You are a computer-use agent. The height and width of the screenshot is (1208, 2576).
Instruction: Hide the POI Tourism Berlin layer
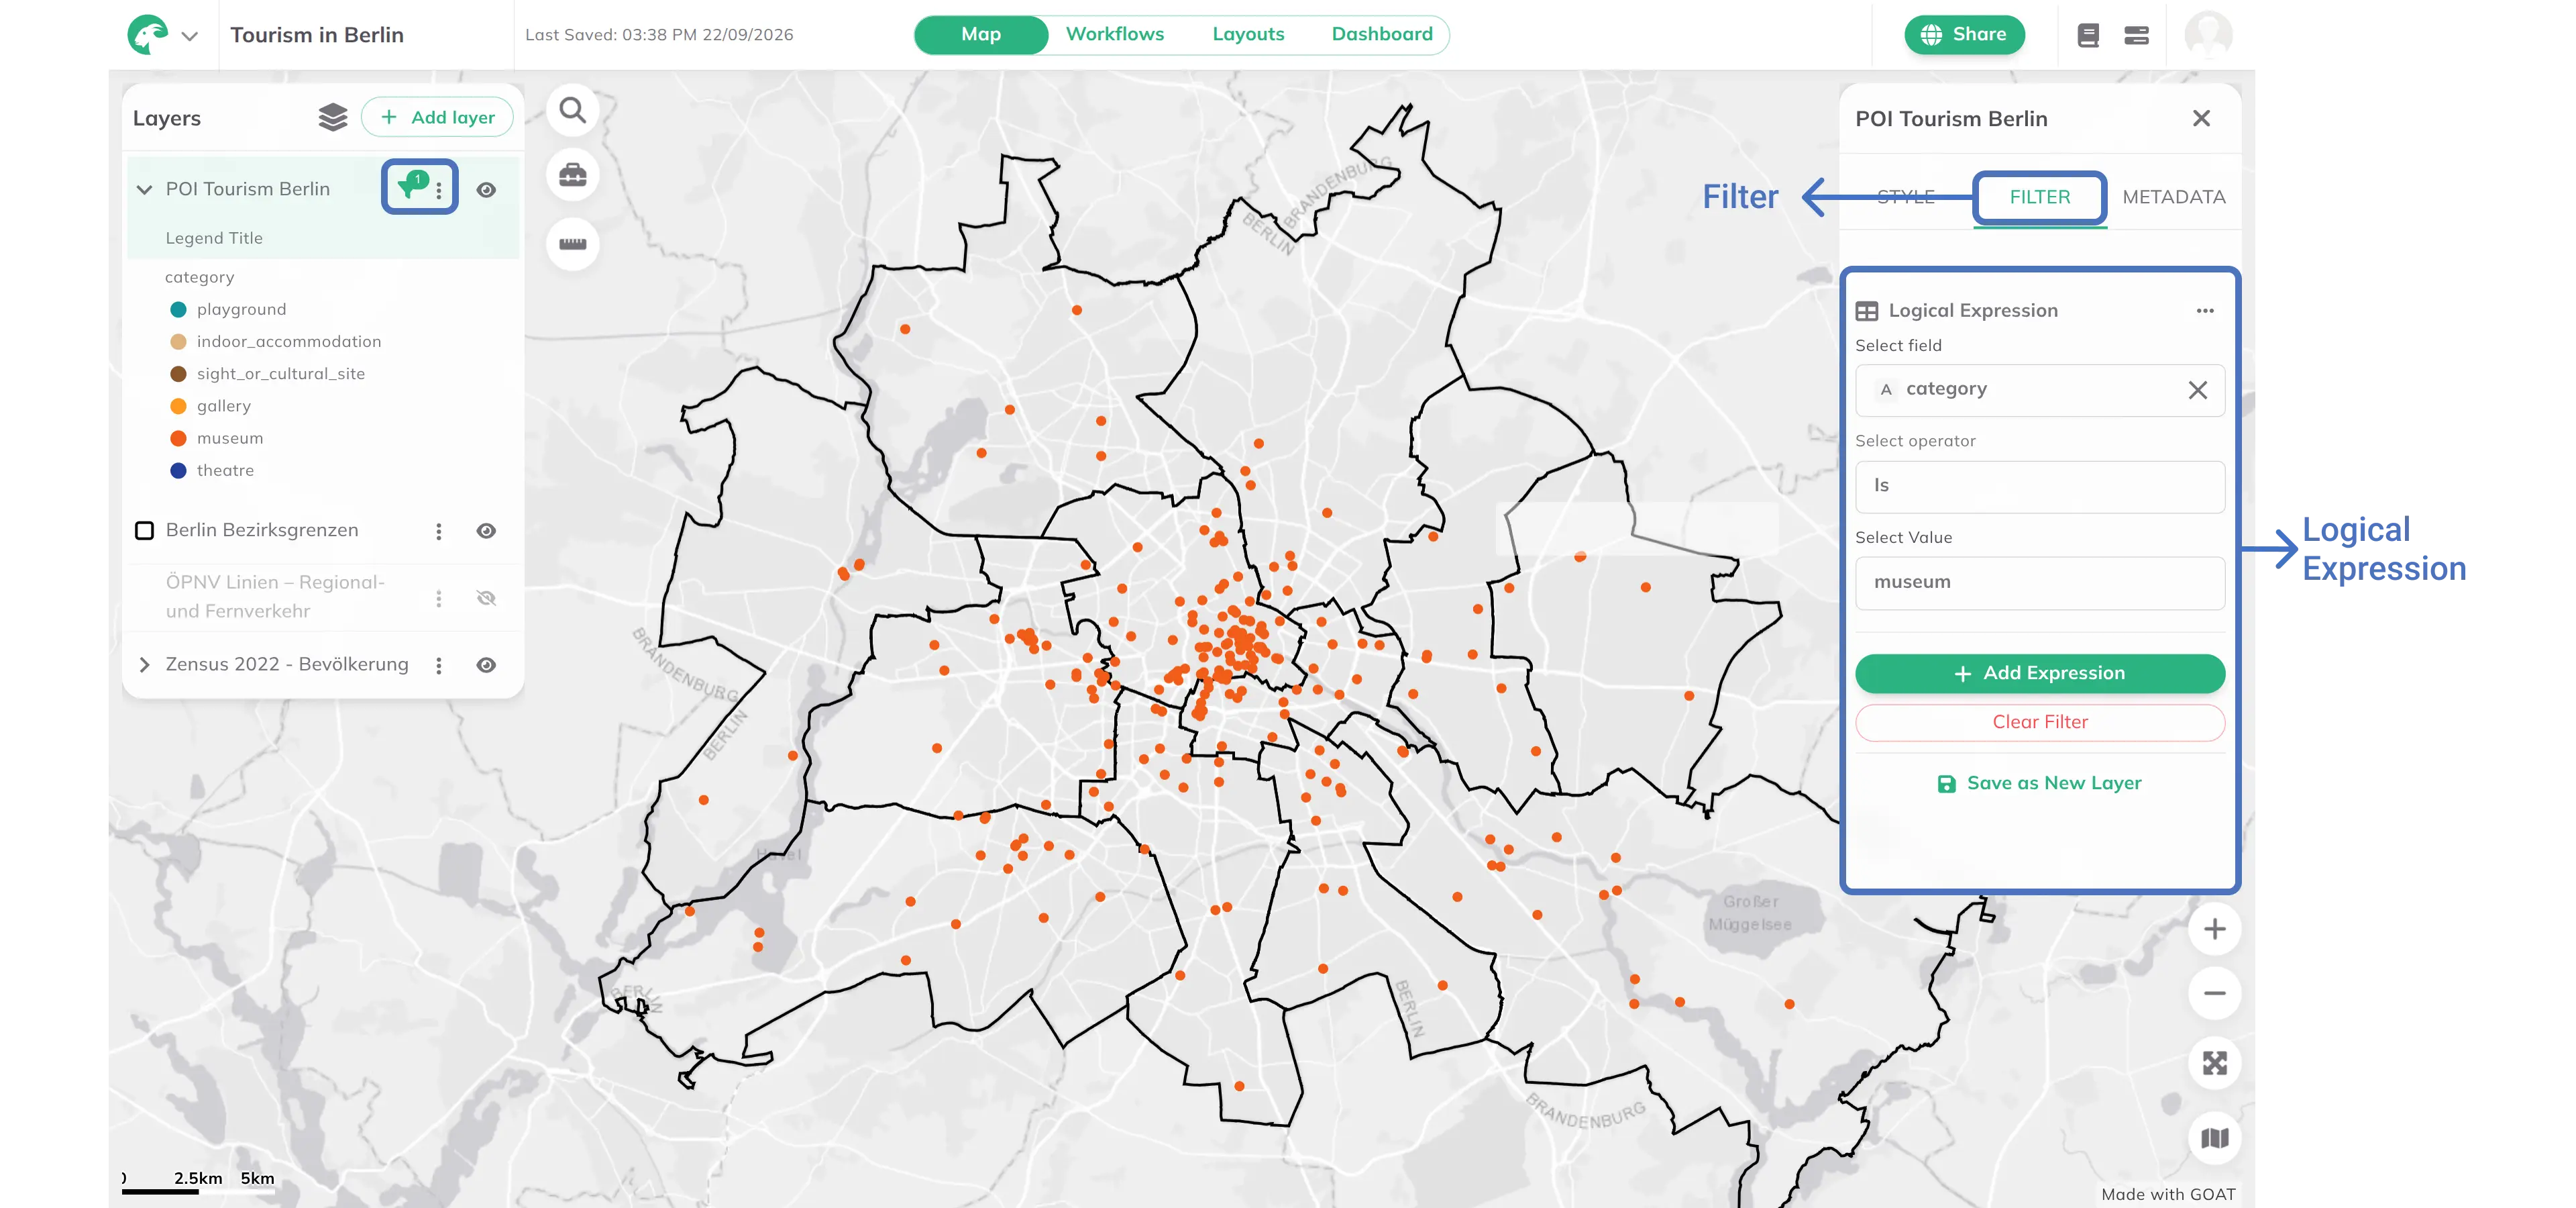(486, 190)
